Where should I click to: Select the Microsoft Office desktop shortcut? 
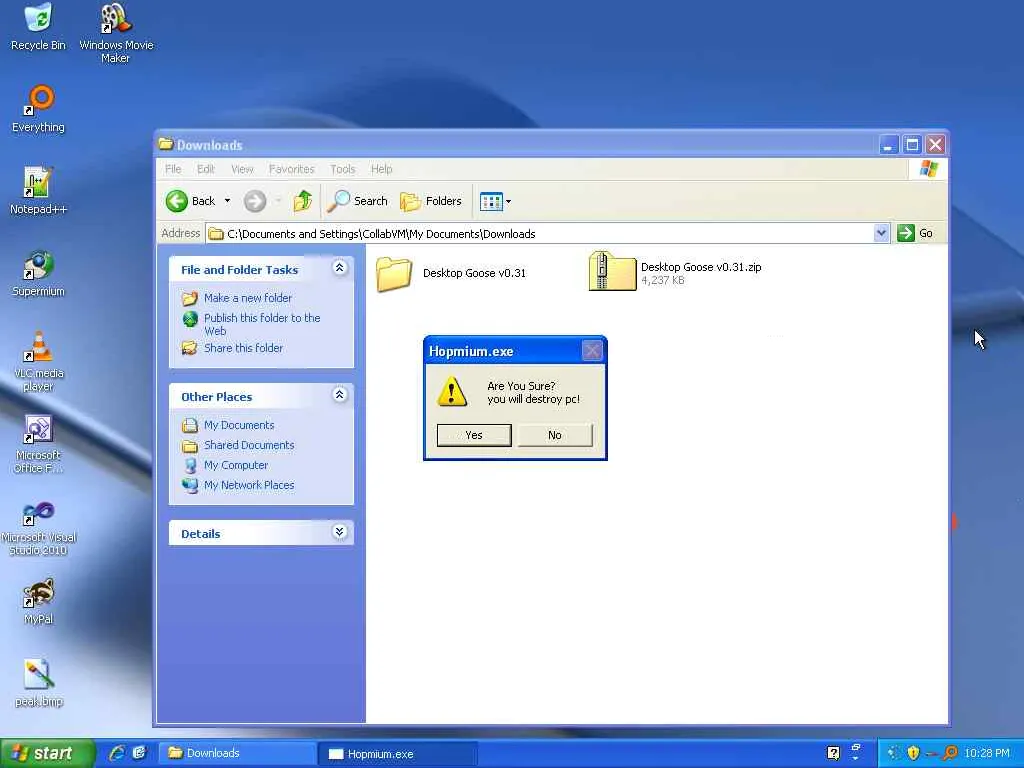point(39,444)
